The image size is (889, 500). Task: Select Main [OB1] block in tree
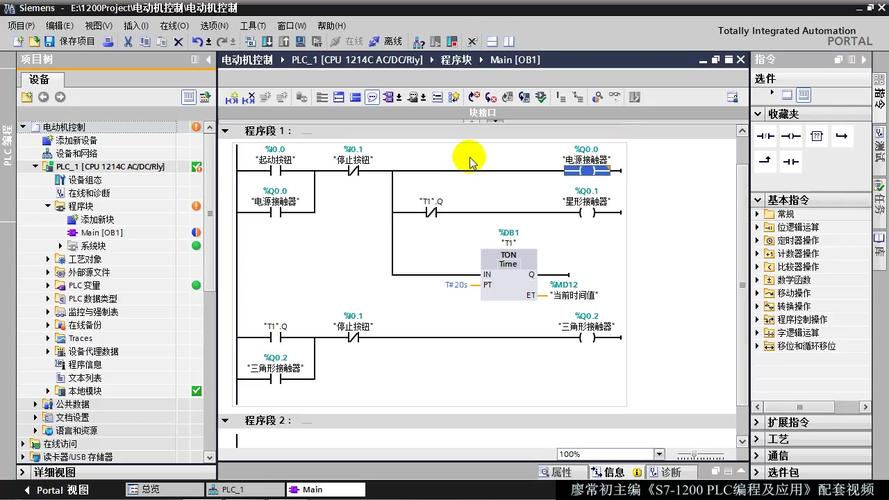pos(101,232)
